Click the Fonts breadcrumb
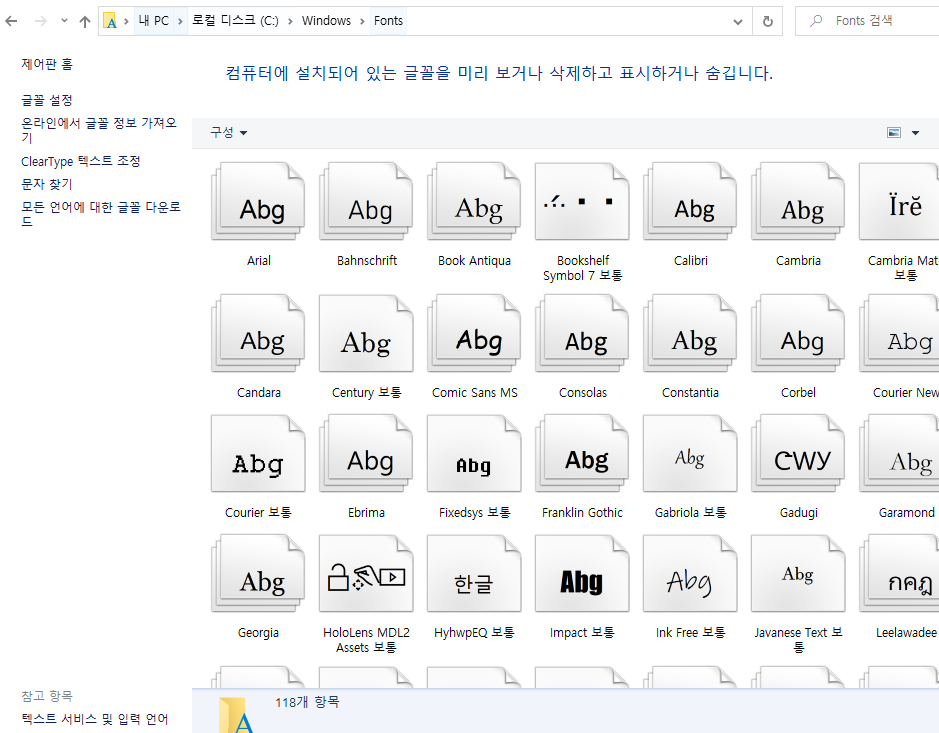This screenshot has width=939, height=733. click(389, 21)
